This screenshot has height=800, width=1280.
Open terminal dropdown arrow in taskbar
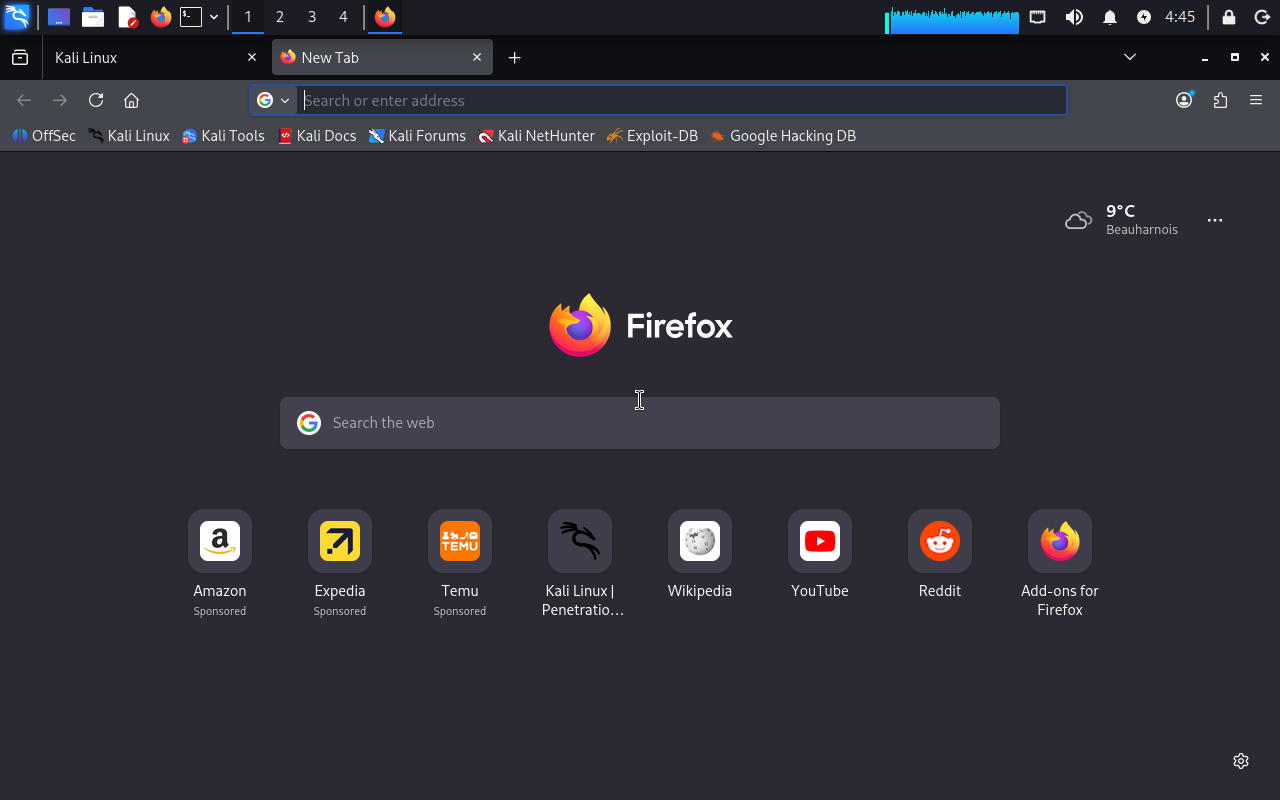[214, 17]
